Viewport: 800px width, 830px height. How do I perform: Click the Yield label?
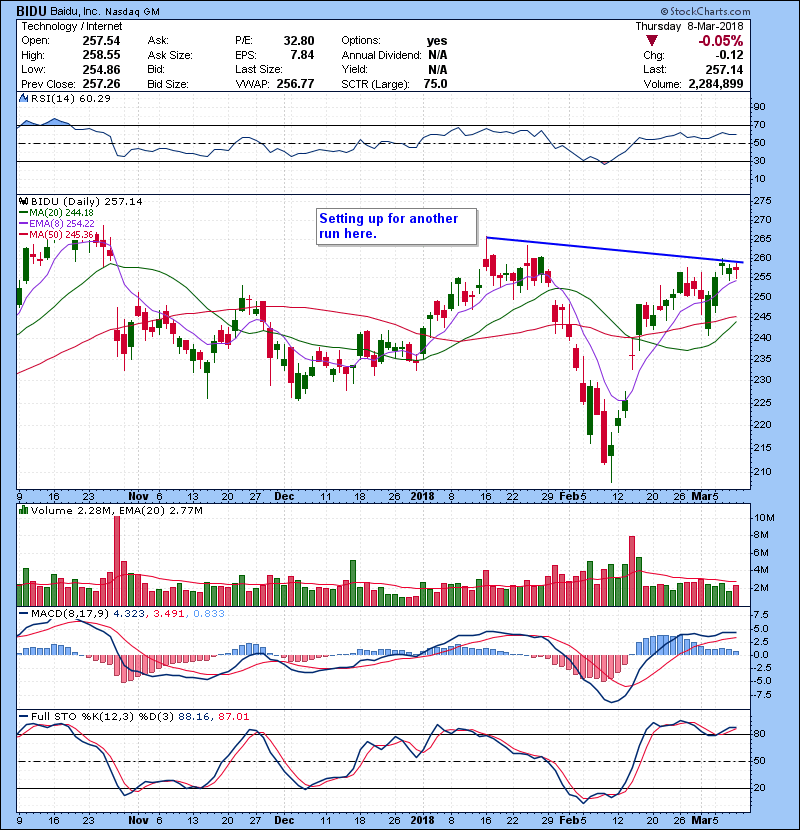pyautogui.click(x=354, y=69)
